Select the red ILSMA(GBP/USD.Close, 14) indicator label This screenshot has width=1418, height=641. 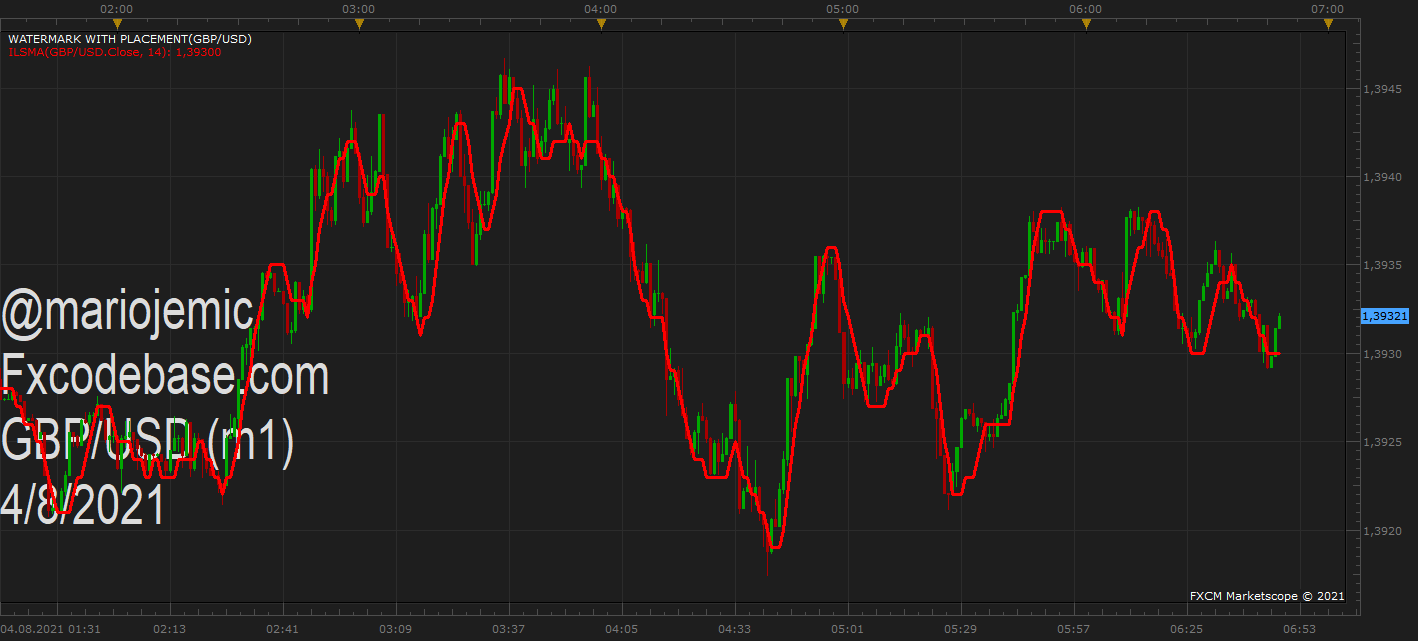point(115,51)
